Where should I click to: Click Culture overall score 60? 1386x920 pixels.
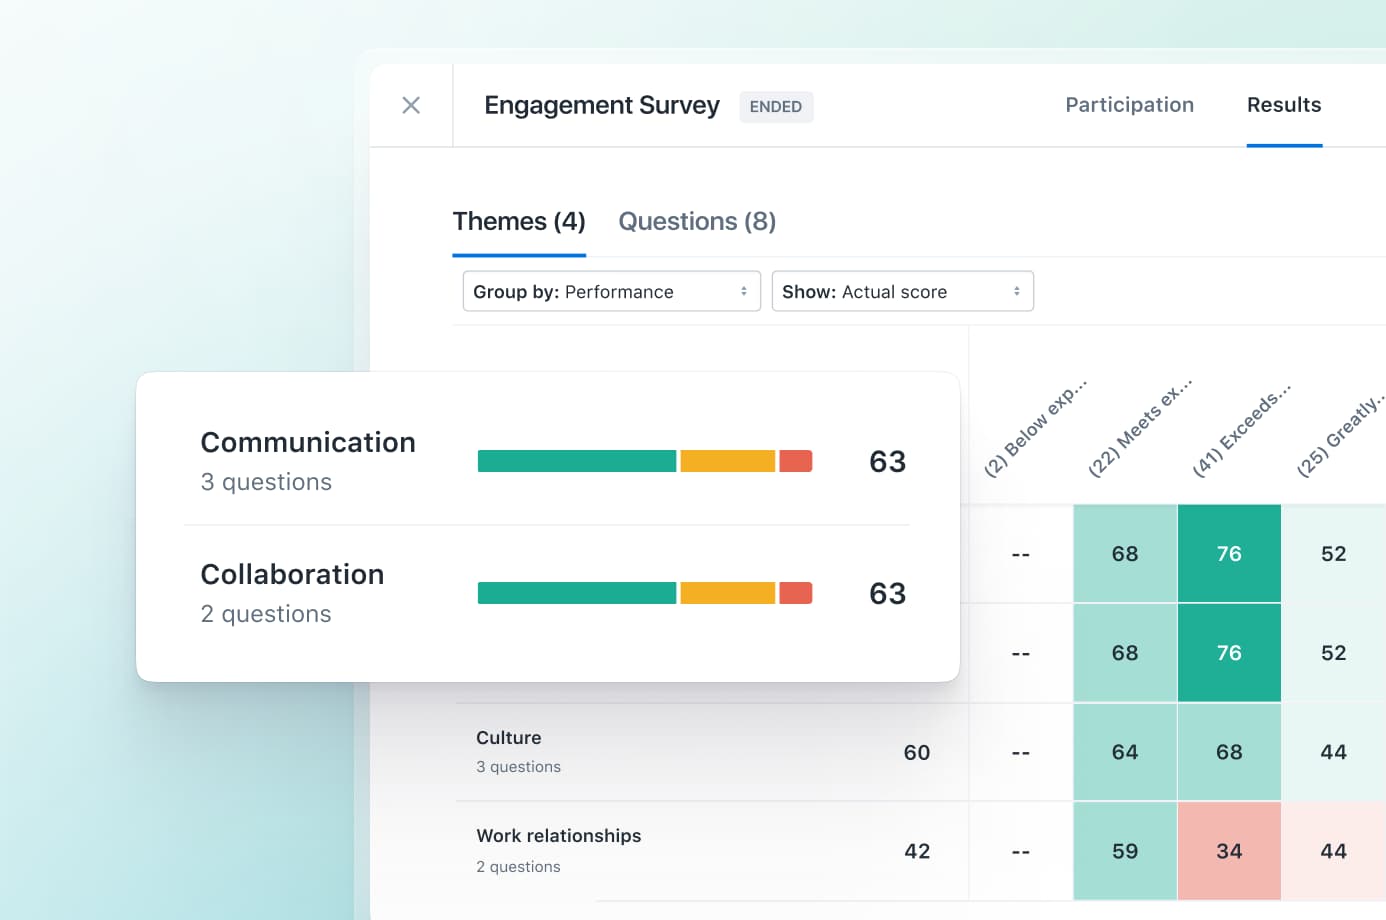917,752
